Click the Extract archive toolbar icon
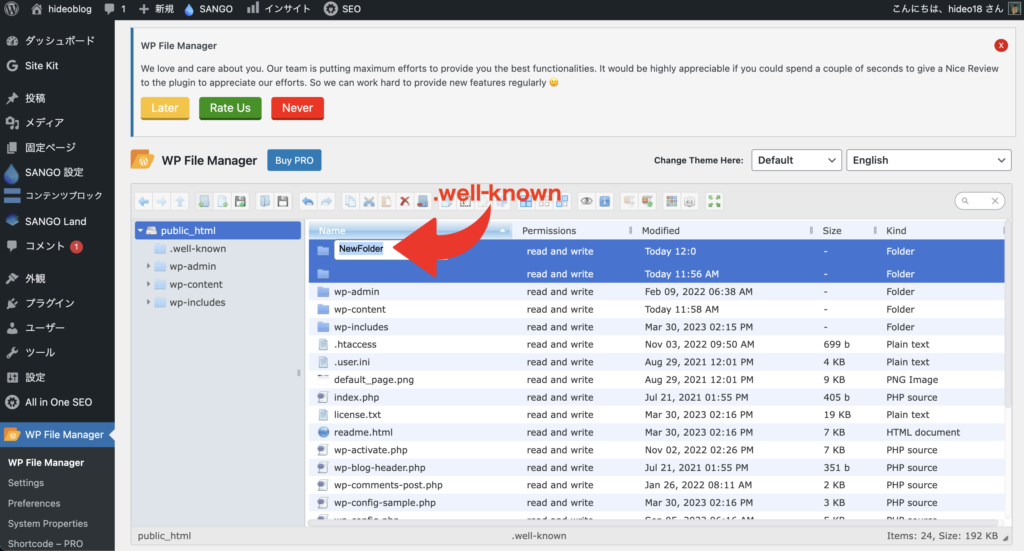This screenshot has height=551, width=1024. coord(629,201)
